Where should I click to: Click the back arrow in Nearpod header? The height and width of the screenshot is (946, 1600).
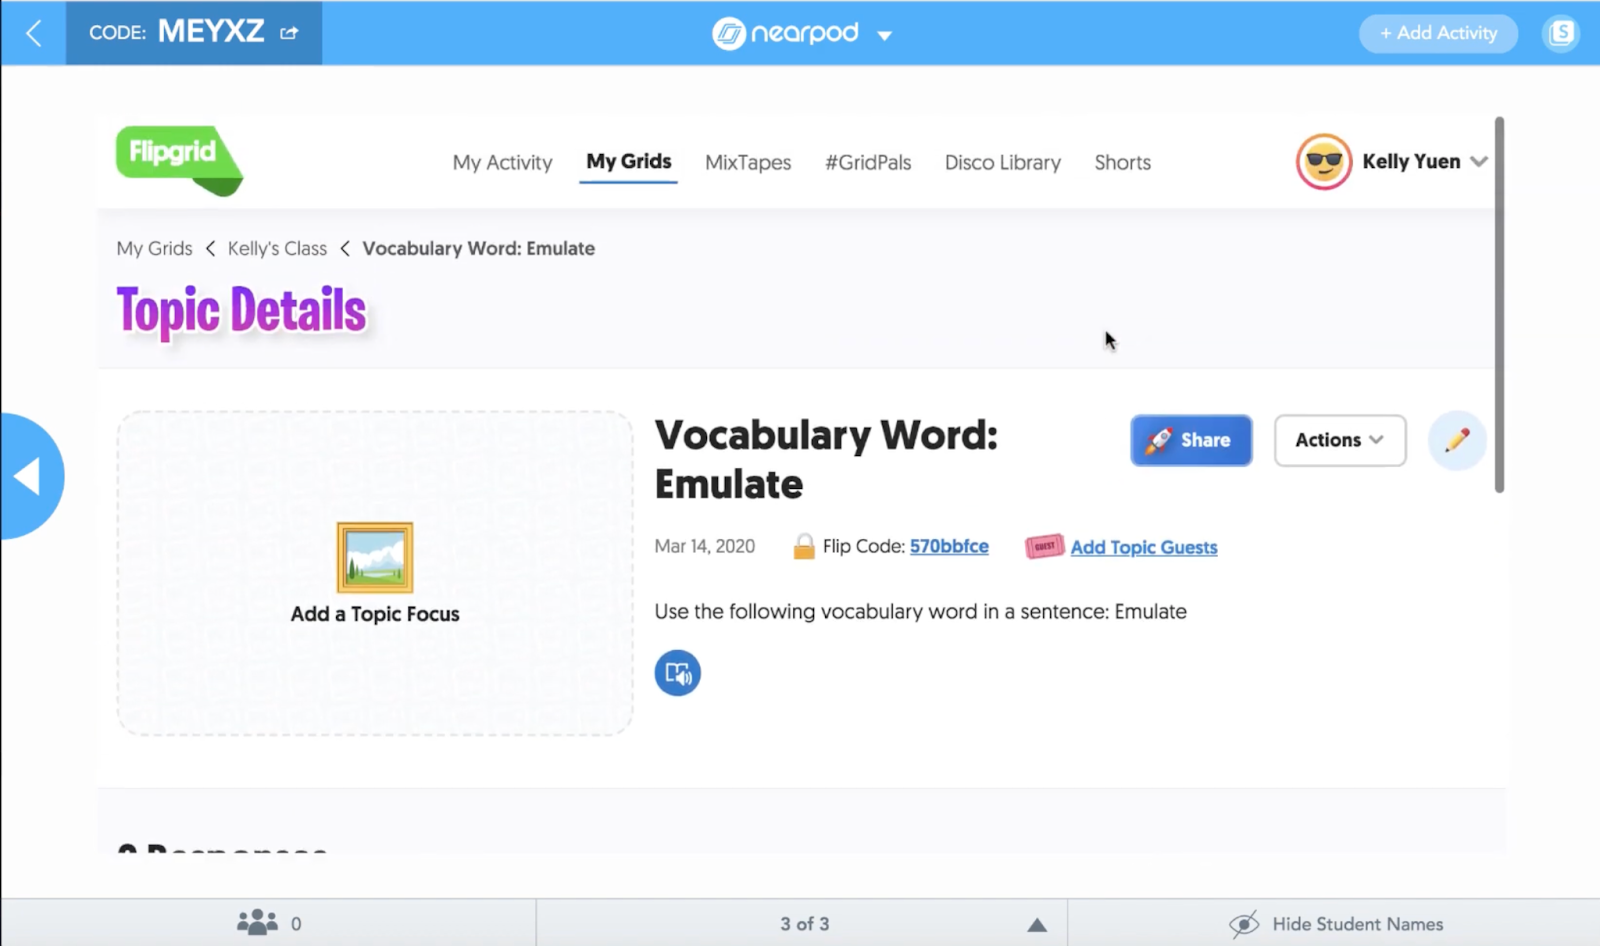point(33,33)
